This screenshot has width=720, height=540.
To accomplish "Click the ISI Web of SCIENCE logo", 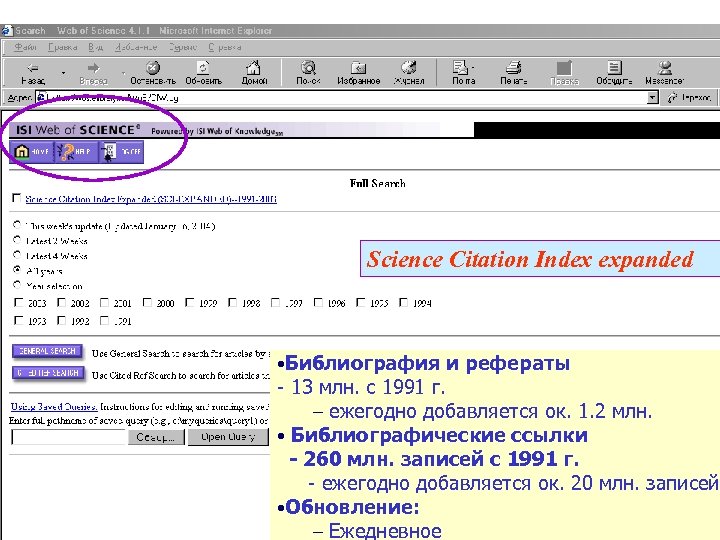I will coord(78,130).
